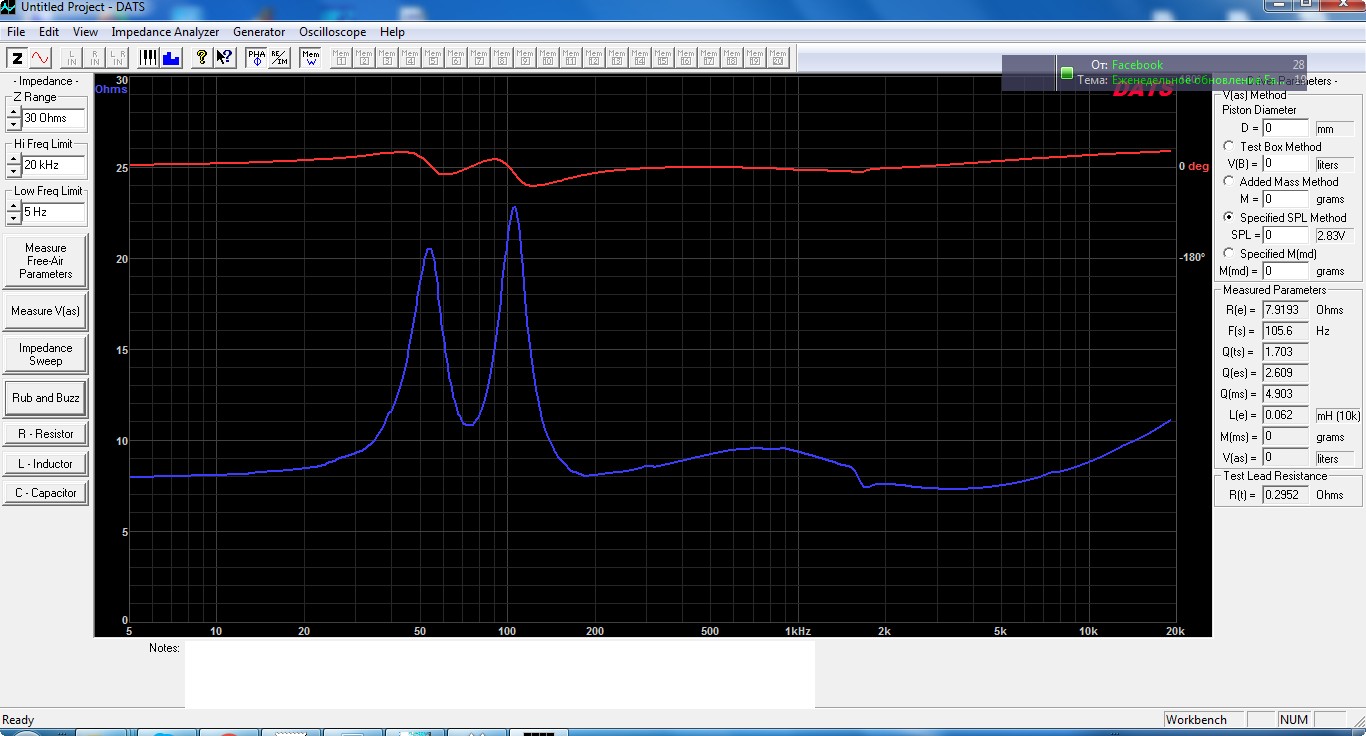Click the L R IN both inputs icon
1366x736 pixels.
pos(118,58)
